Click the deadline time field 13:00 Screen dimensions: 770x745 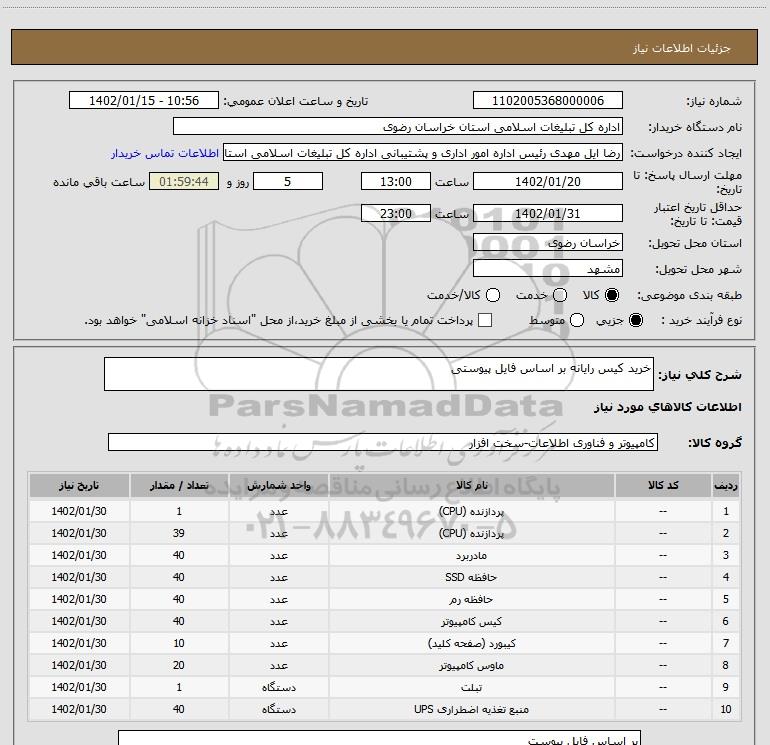point(396,182)
